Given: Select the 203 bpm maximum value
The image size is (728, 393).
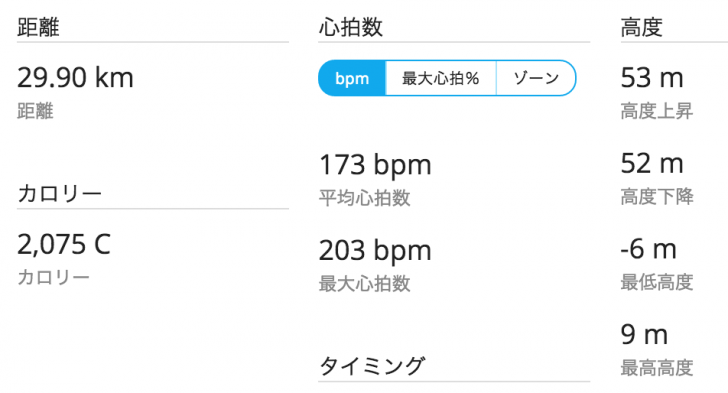Looking at the screenshot, I should pos(375,251).
